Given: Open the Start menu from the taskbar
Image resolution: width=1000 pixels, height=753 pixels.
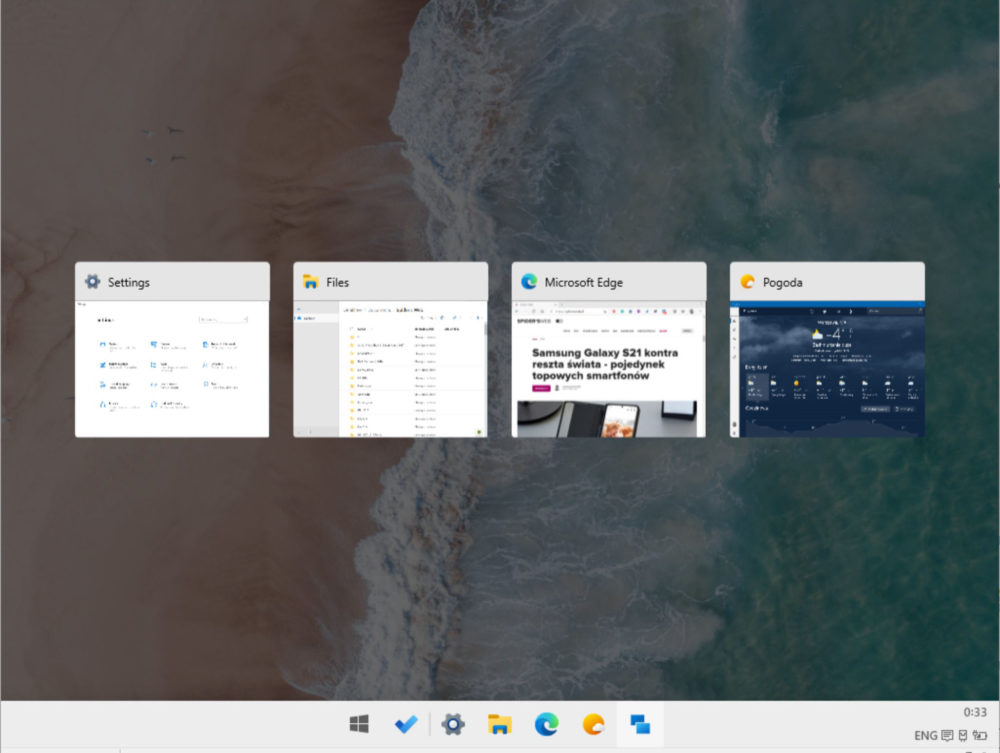Looking at the screenshot, I should (x=359, y=724).
